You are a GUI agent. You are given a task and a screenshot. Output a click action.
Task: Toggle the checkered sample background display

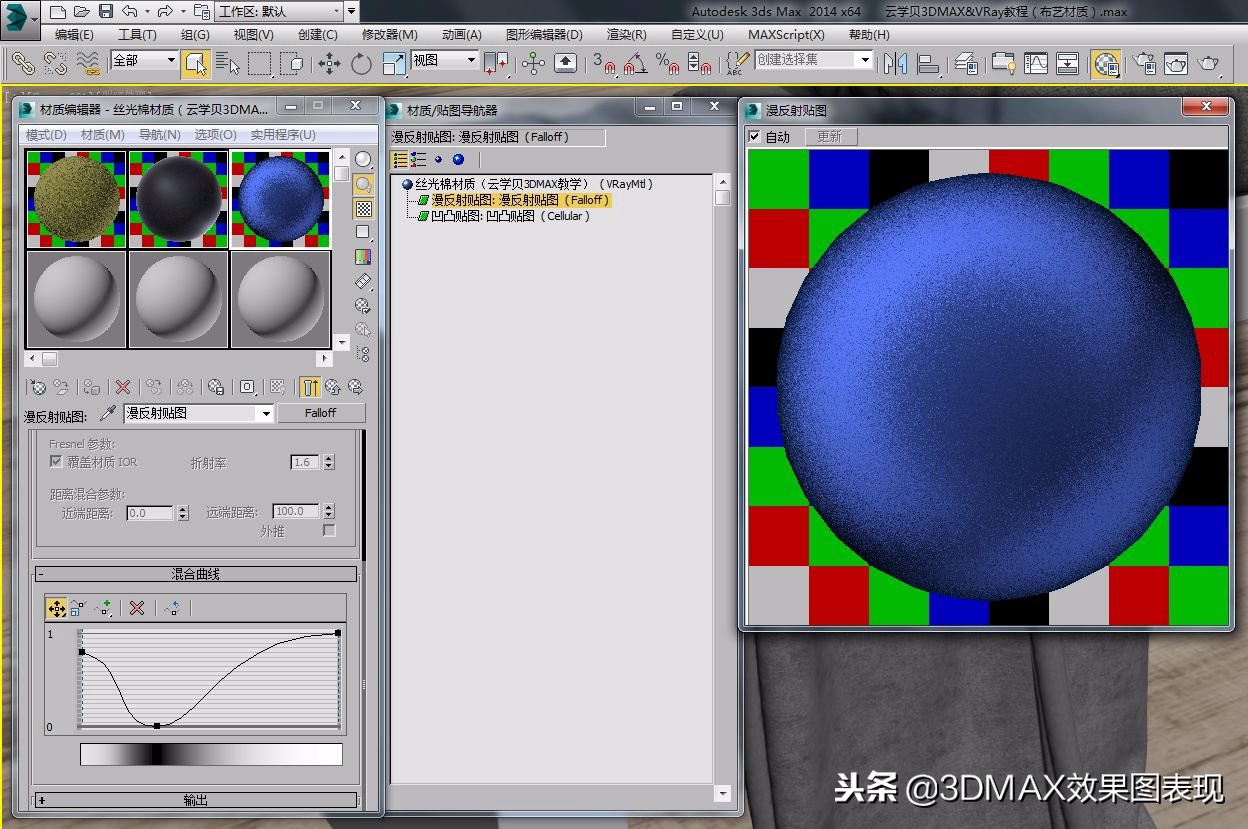[362, 207]
